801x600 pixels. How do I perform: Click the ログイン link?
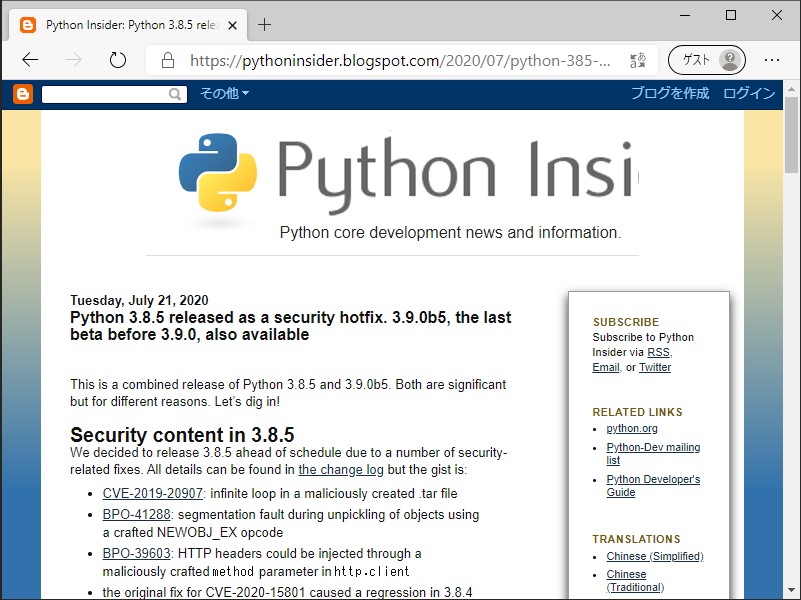751,93
